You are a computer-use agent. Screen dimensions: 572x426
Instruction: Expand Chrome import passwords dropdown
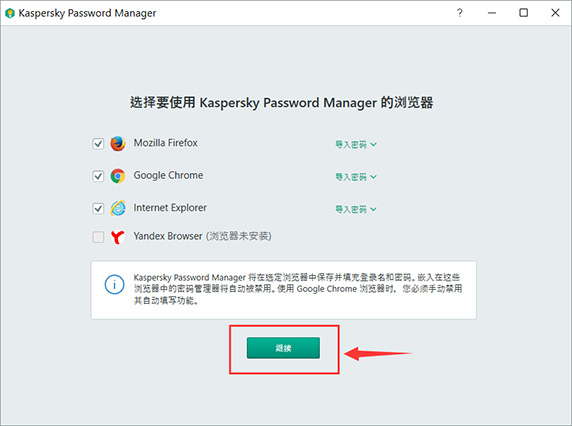(356, 177)
